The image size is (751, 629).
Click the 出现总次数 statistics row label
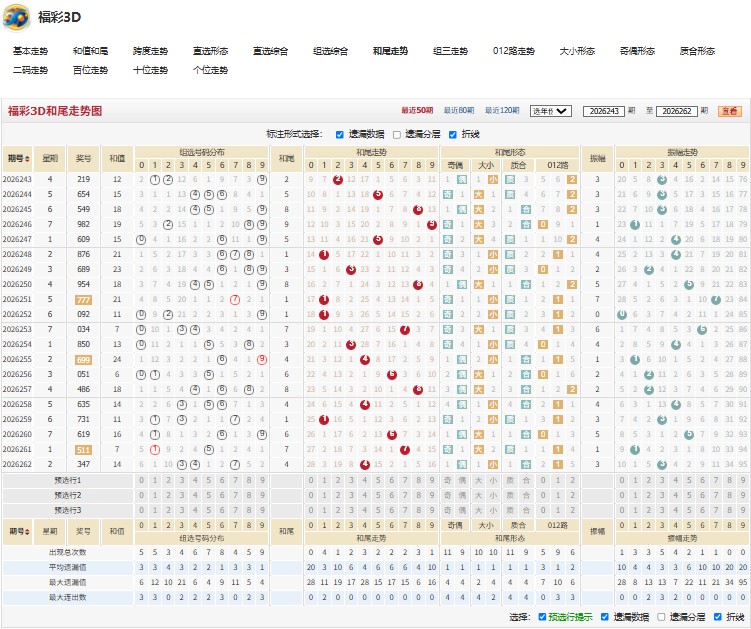click(x=68, y=552)
